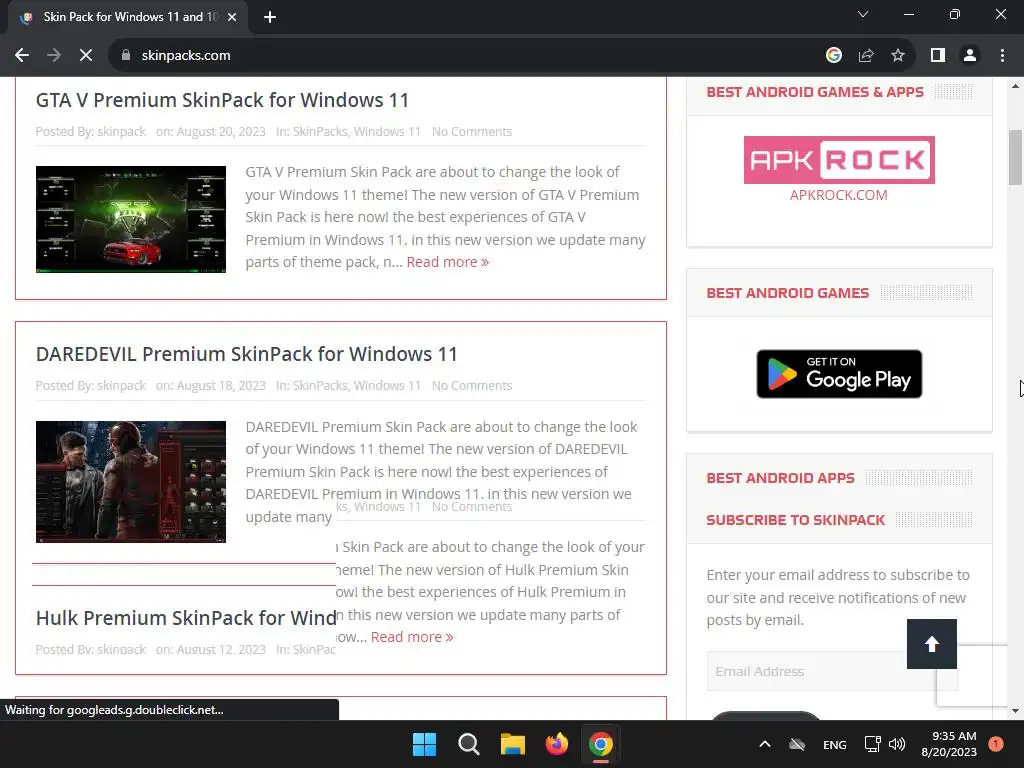Go back to the previous page
This screenshot has width=1024, height=768.
click(22, 56)
